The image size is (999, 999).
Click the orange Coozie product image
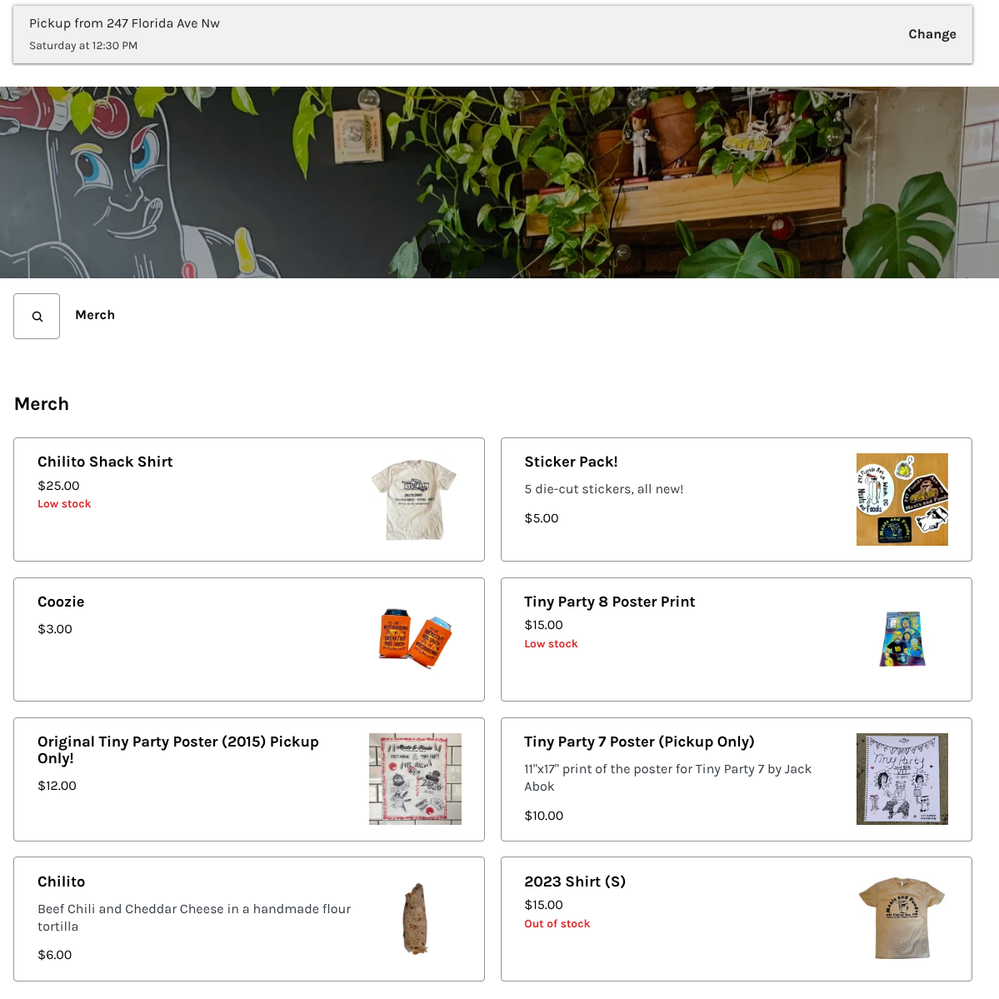(414, 637)
